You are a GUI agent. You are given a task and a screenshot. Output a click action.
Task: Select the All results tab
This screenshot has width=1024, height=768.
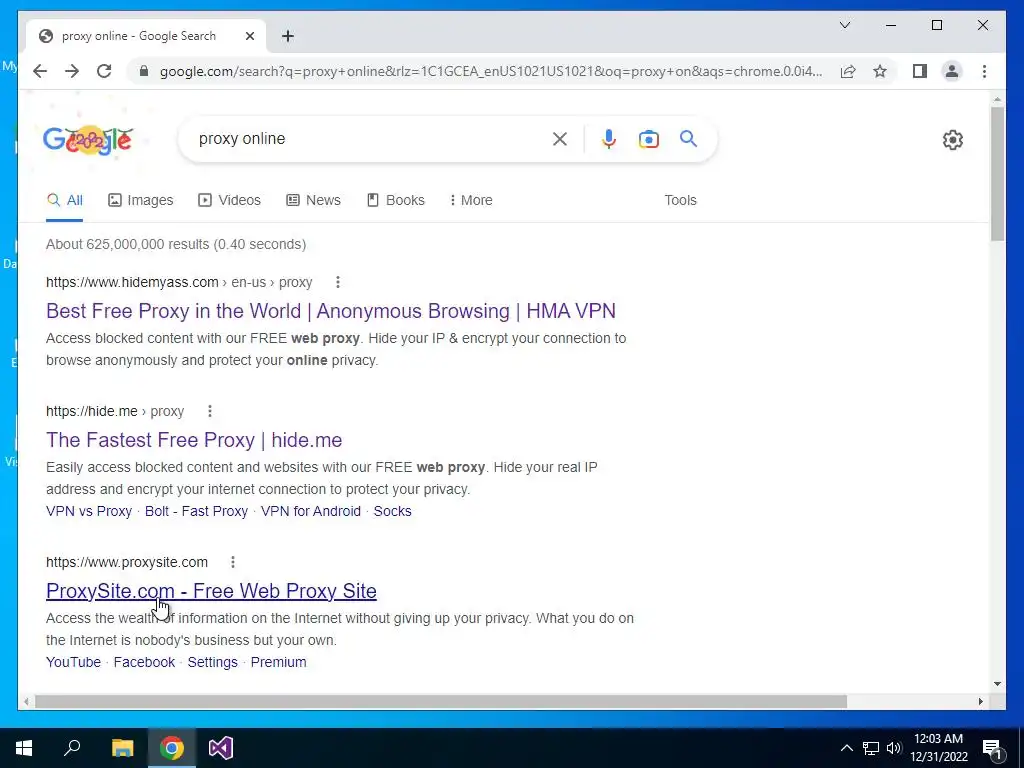coord(65,200)
